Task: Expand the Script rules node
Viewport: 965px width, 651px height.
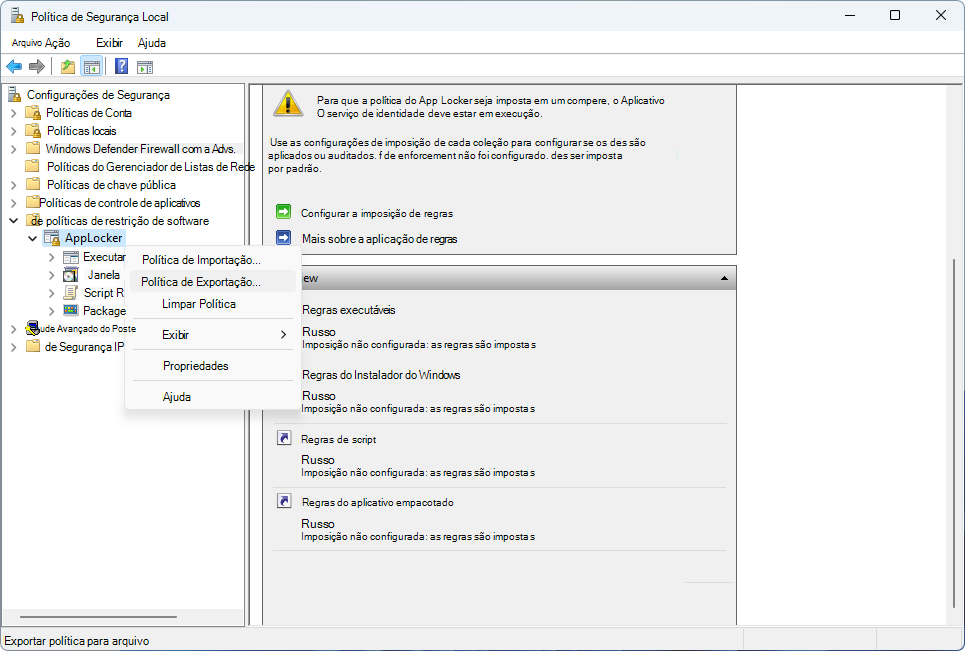Action: (52, 293)
